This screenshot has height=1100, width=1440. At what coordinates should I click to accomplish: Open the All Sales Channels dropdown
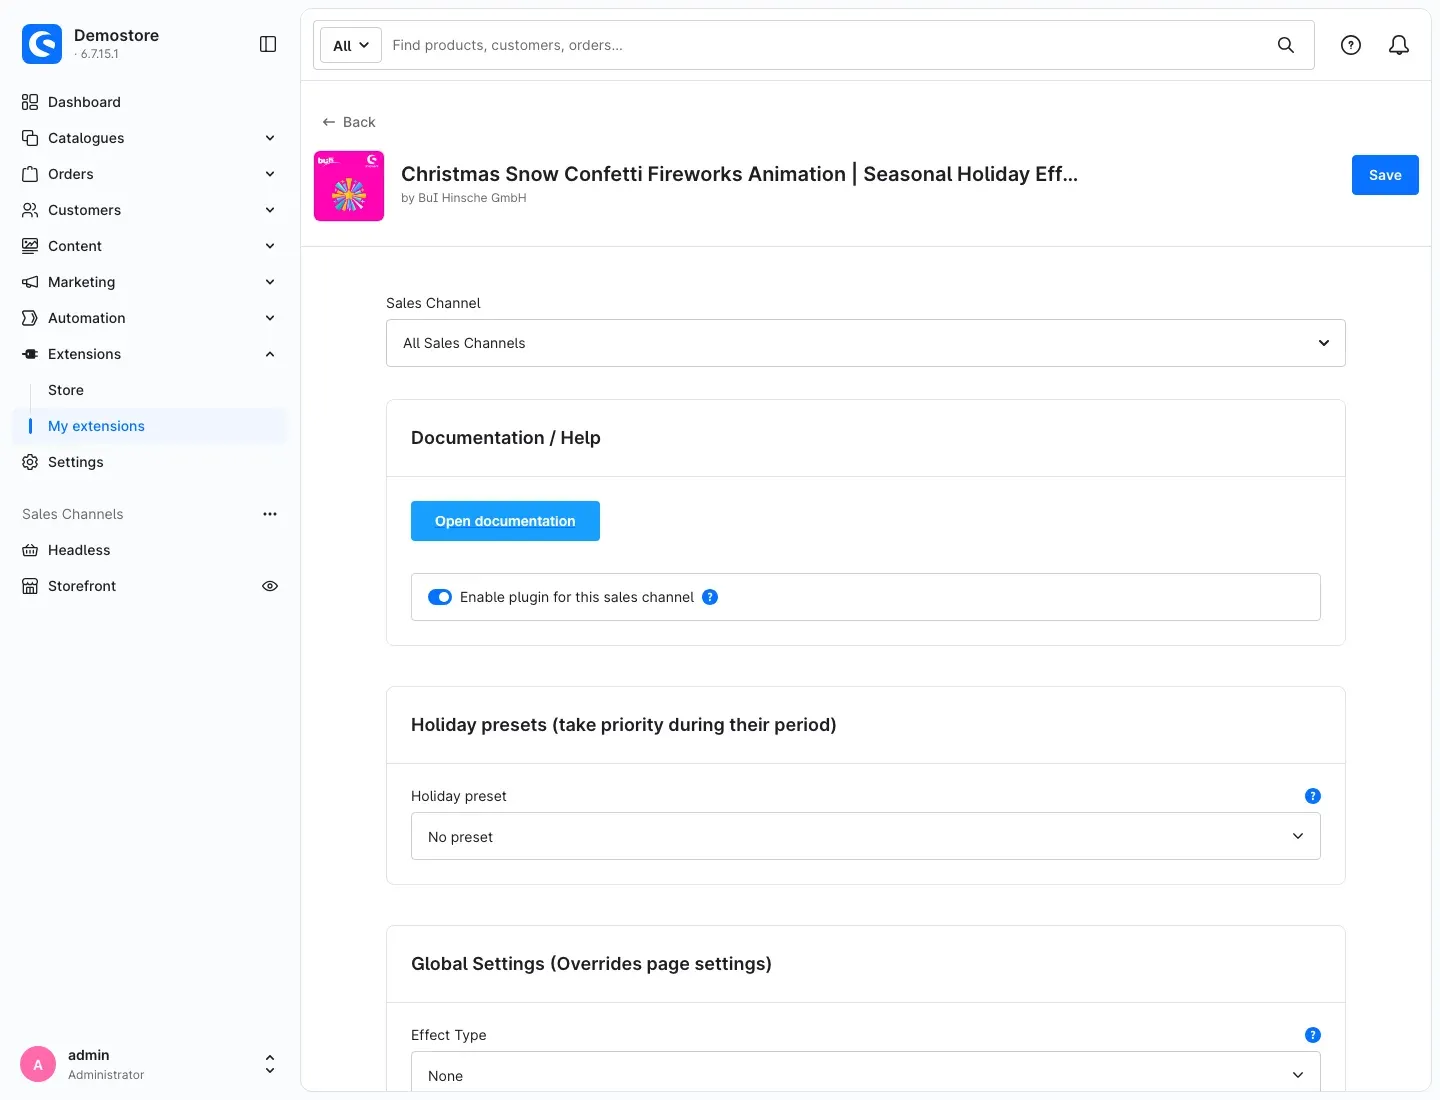click(x=866, y=343)
